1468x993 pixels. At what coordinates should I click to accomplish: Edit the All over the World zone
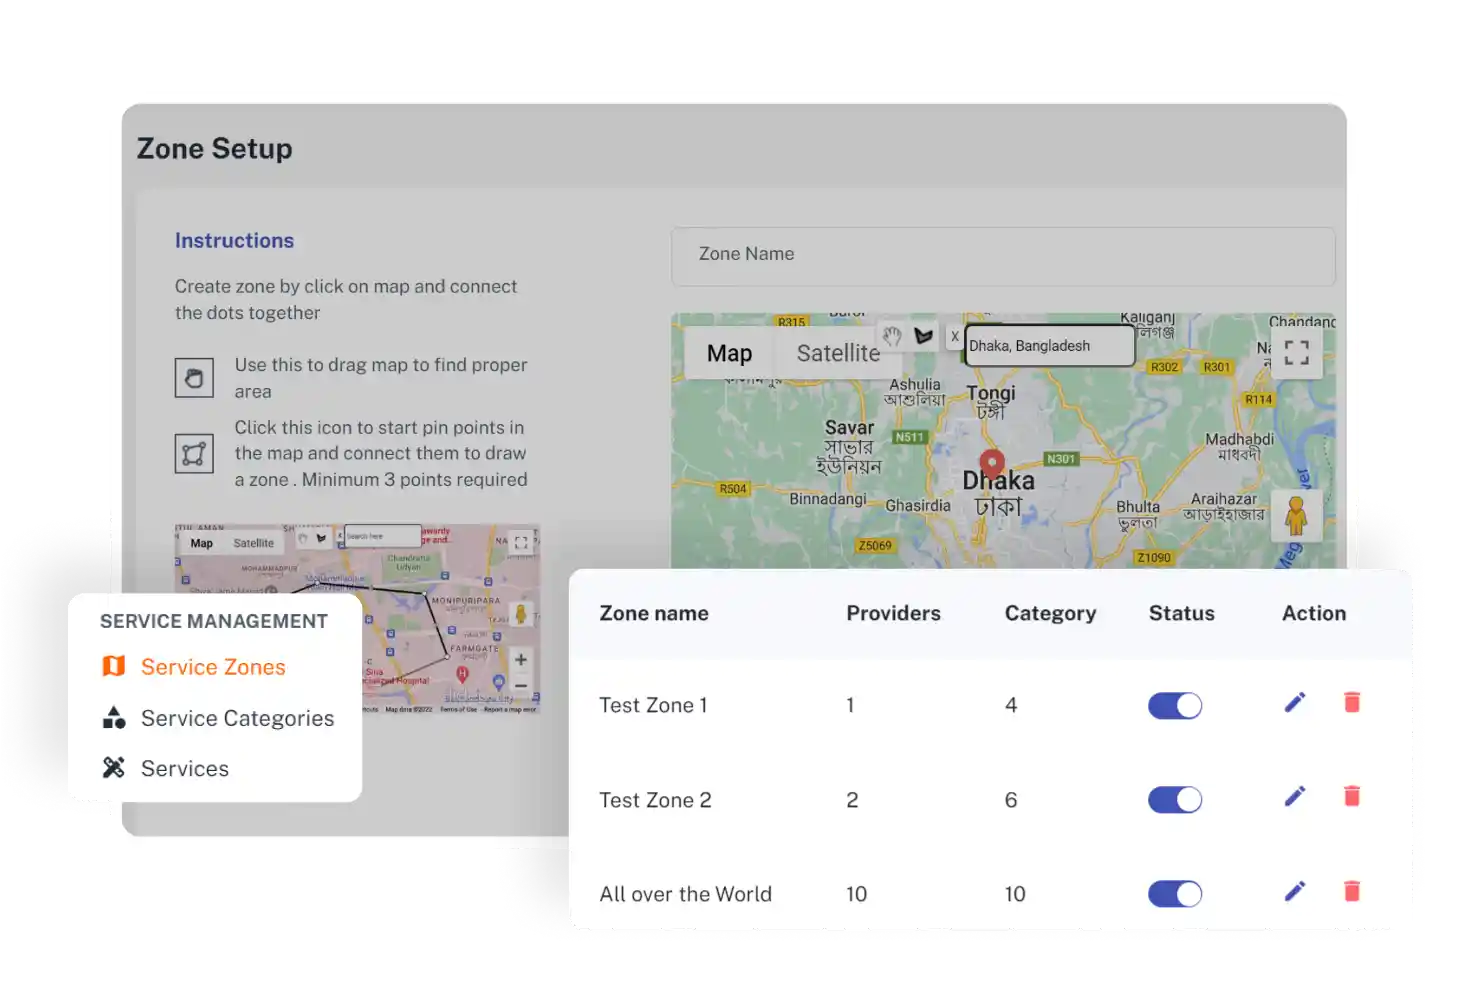(1295, 891)
